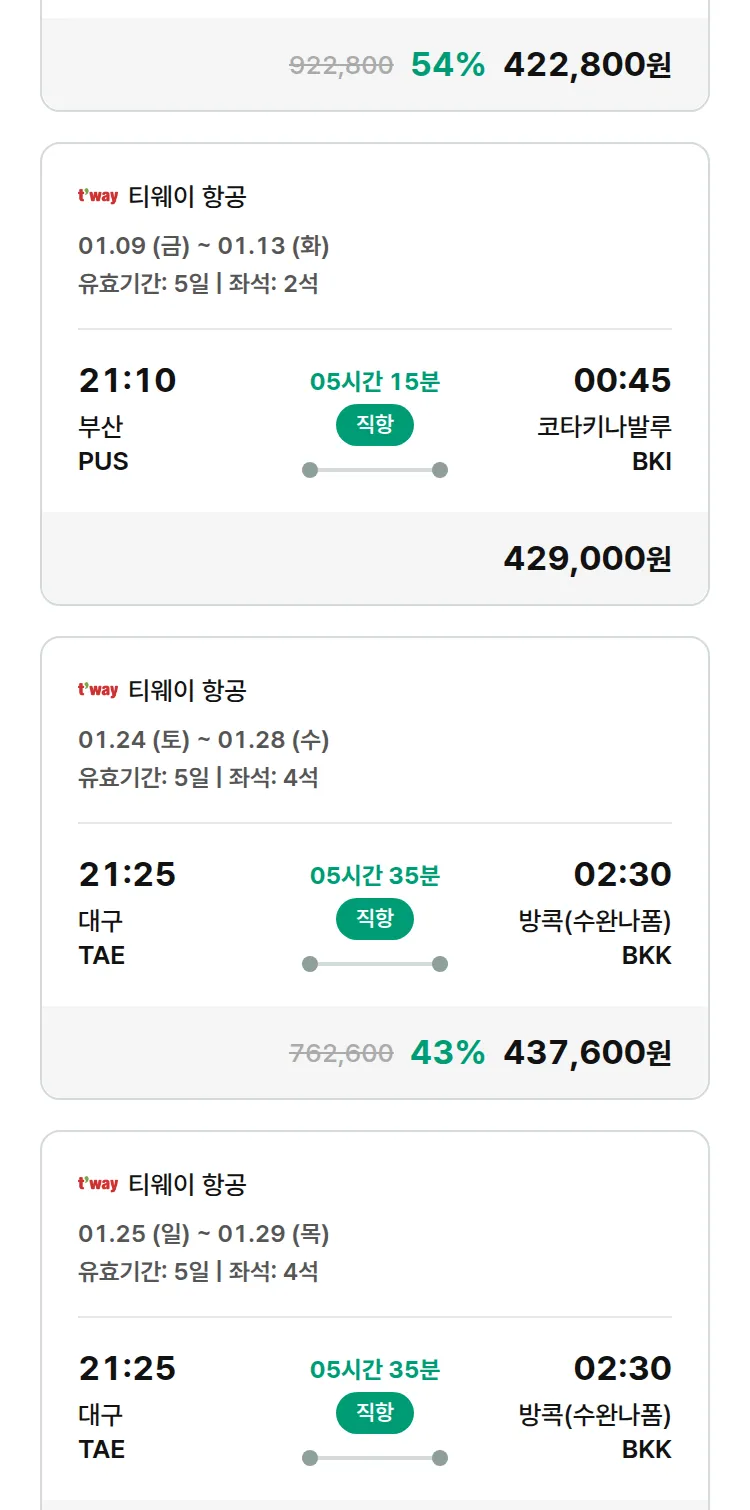
Task: Click t'way logo on 01.24 Daegu card
Action: (98, 690)
